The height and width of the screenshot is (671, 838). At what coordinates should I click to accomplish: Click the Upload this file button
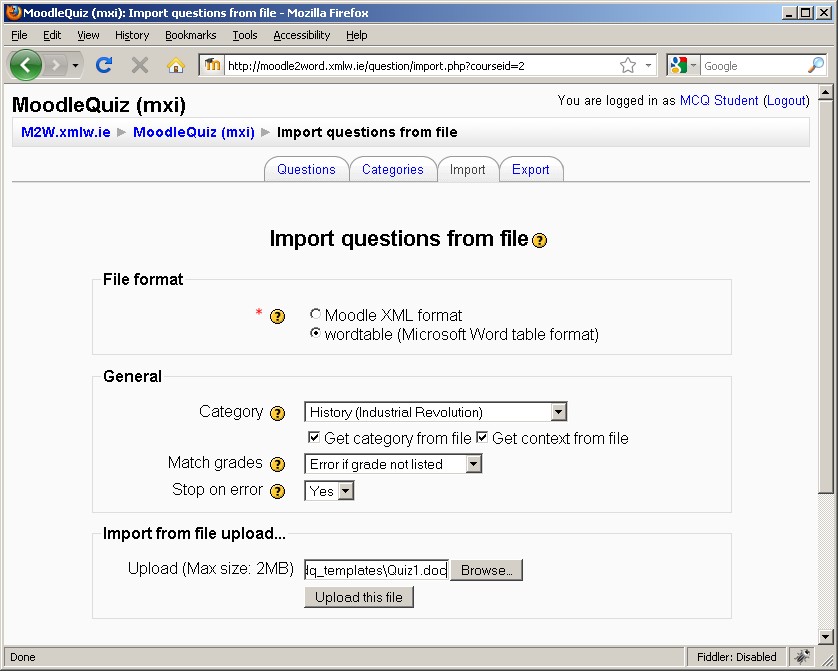coord(359,597)
